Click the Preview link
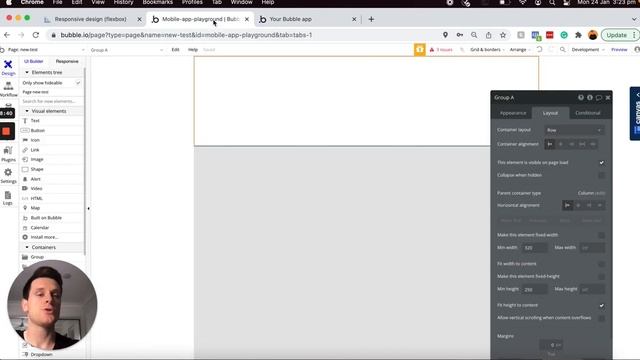This screenshot has height=360, width=640. [619, 50]
